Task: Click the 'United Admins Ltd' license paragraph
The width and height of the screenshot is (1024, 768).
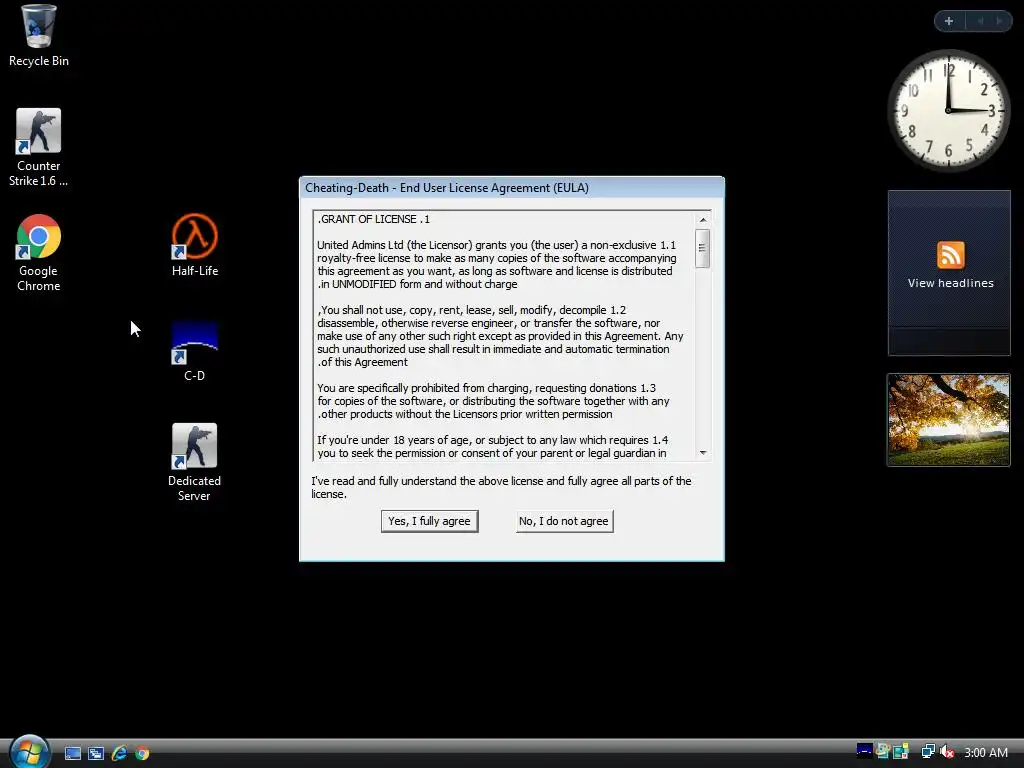Action: click(496, 264)
